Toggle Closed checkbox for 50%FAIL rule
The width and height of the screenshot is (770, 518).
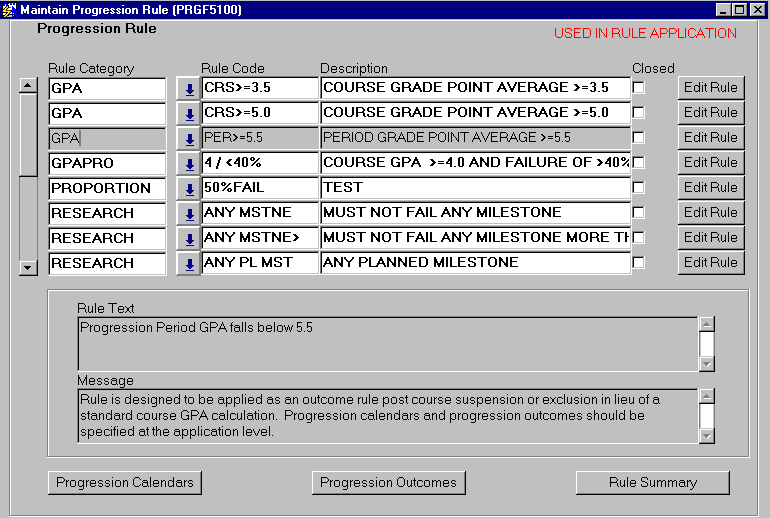coord(639,188)
